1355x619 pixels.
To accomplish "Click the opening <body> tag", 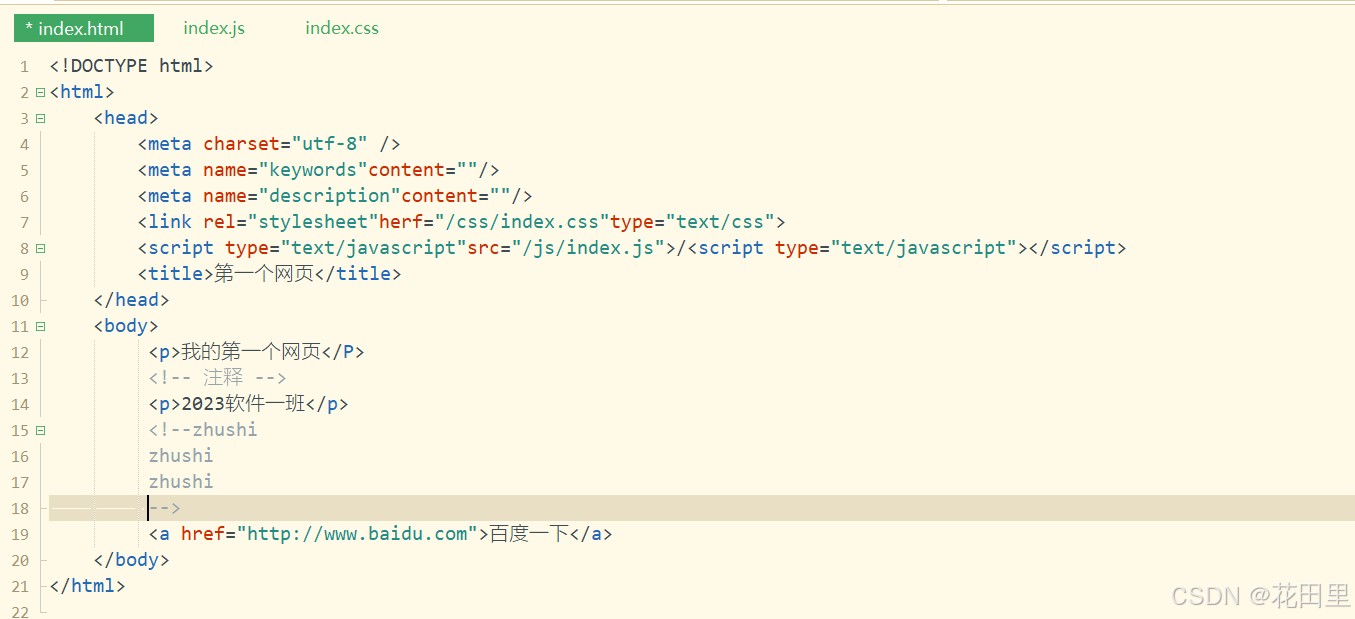I will point(126,326).
